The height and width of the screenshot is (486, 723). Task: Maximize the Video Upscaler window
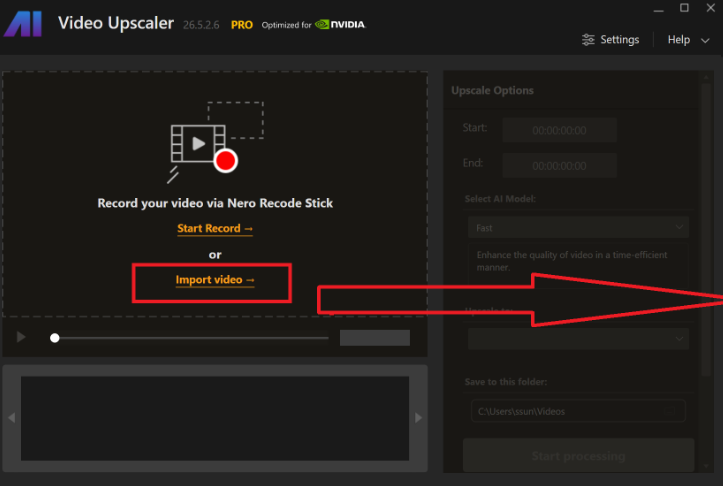684,8
